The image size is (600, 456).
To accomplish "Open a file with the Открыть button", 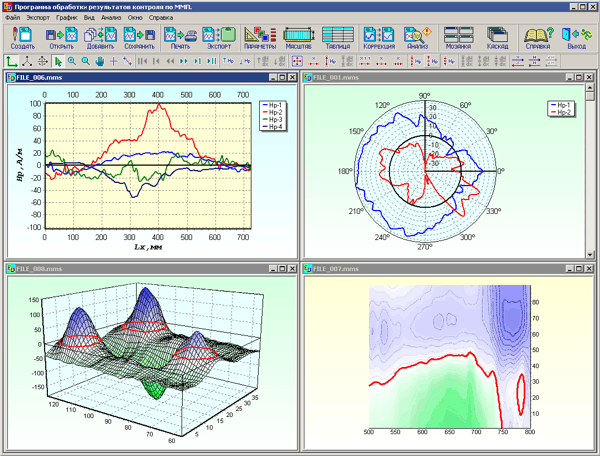I will (x=60, y=39).
